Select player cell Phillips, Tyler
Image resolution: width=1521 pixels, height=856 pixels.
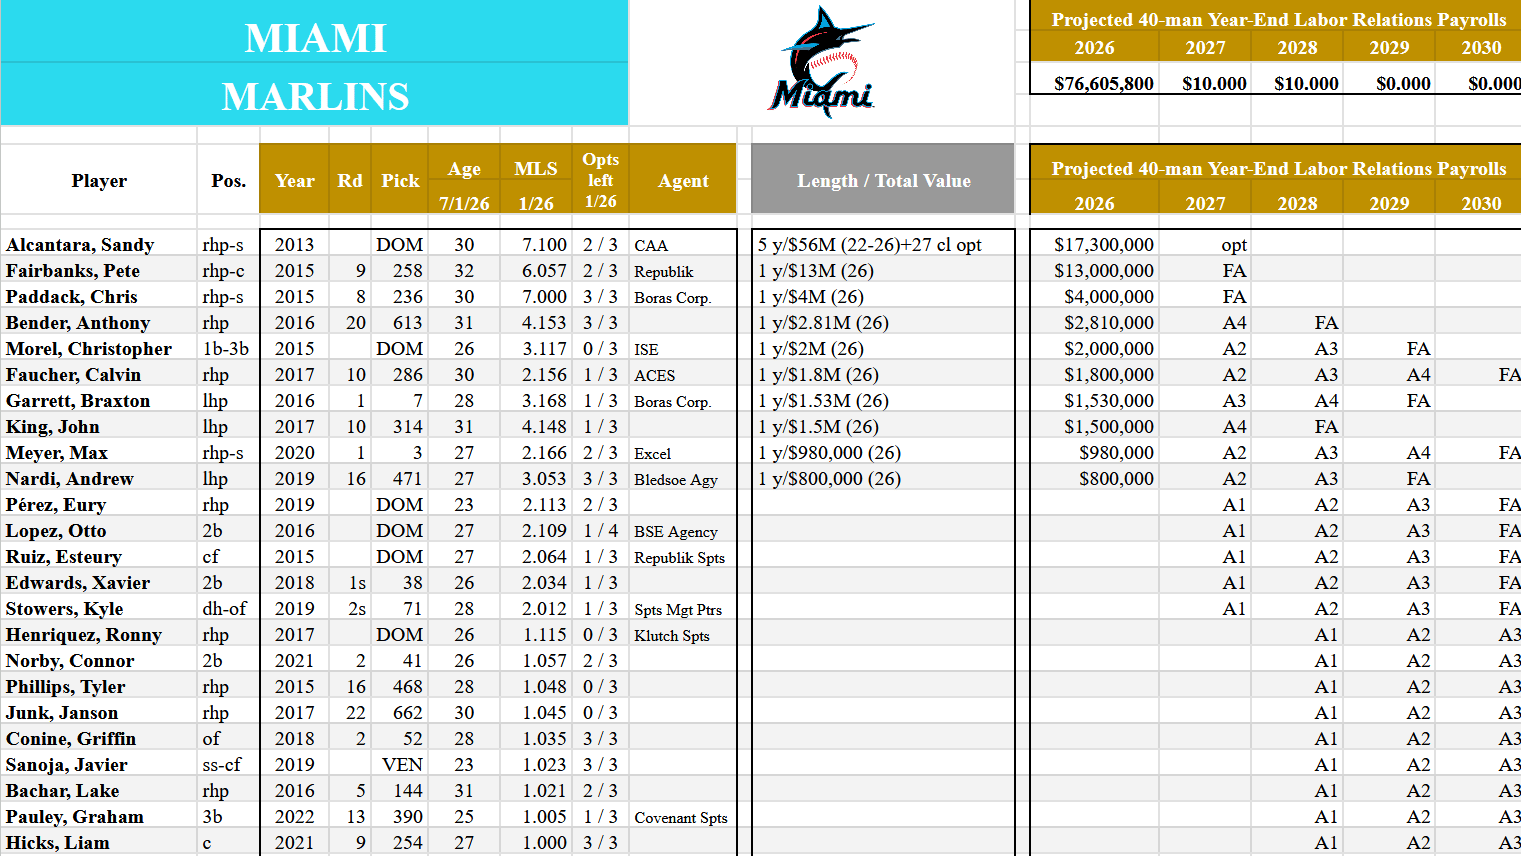click(x=99, y=686)
